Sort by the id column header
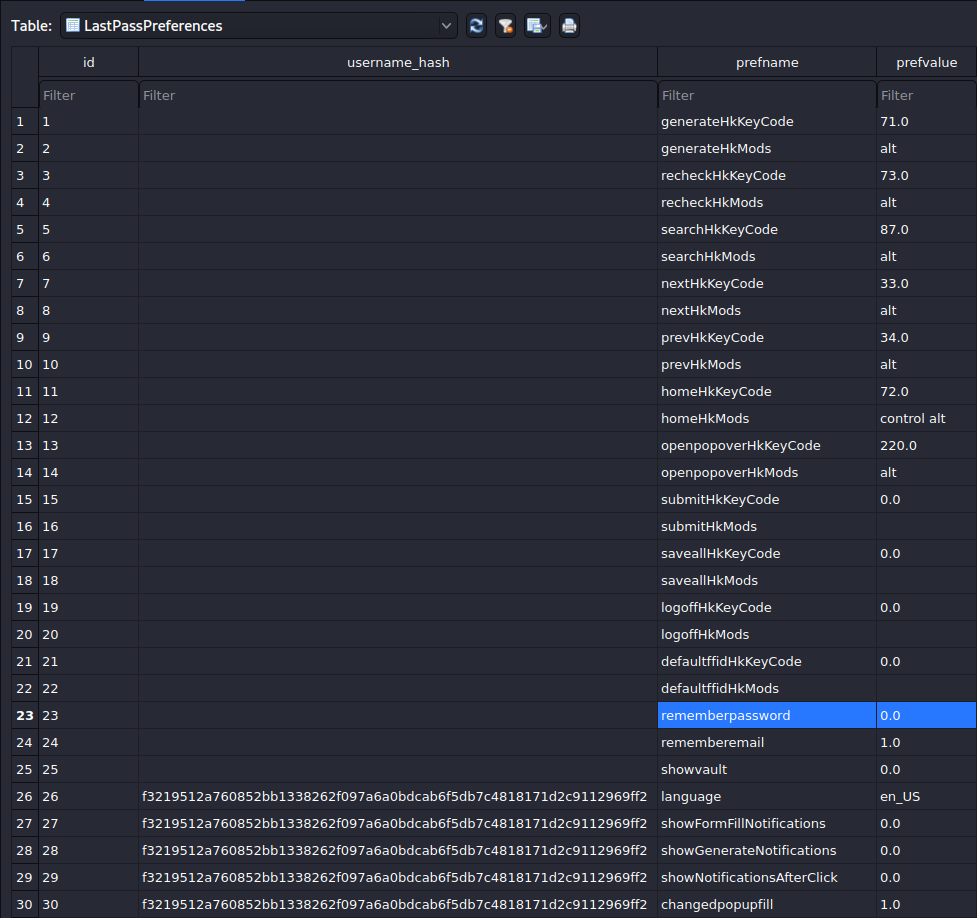The width and height of the screenshot is (977, 918). point(87,61)
